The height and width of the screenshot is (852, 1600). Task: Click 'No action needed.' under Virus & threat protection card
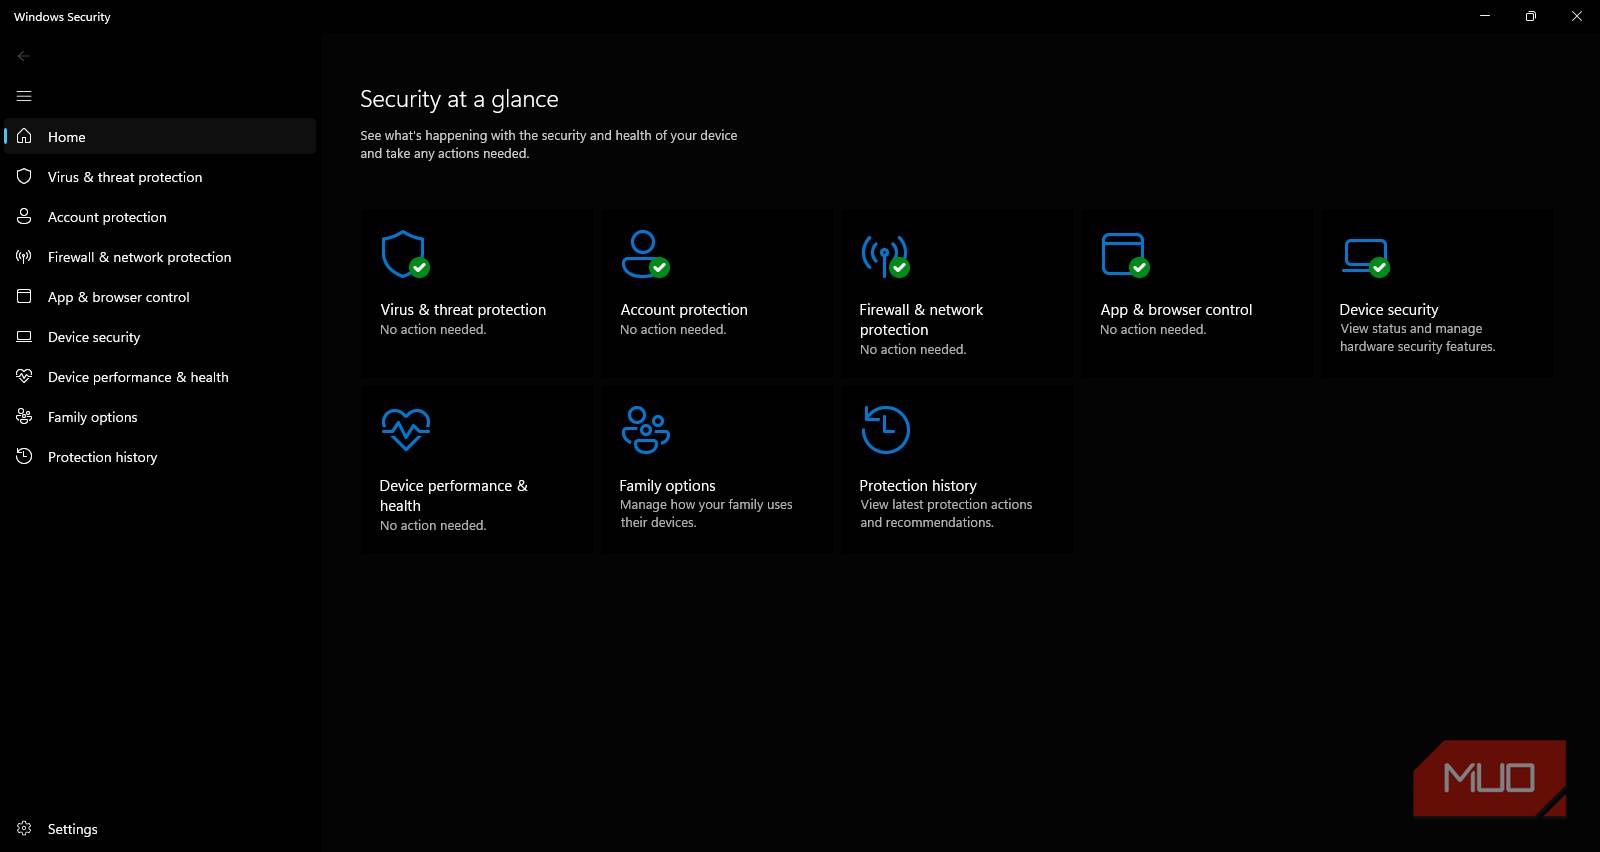pos(433,330)
